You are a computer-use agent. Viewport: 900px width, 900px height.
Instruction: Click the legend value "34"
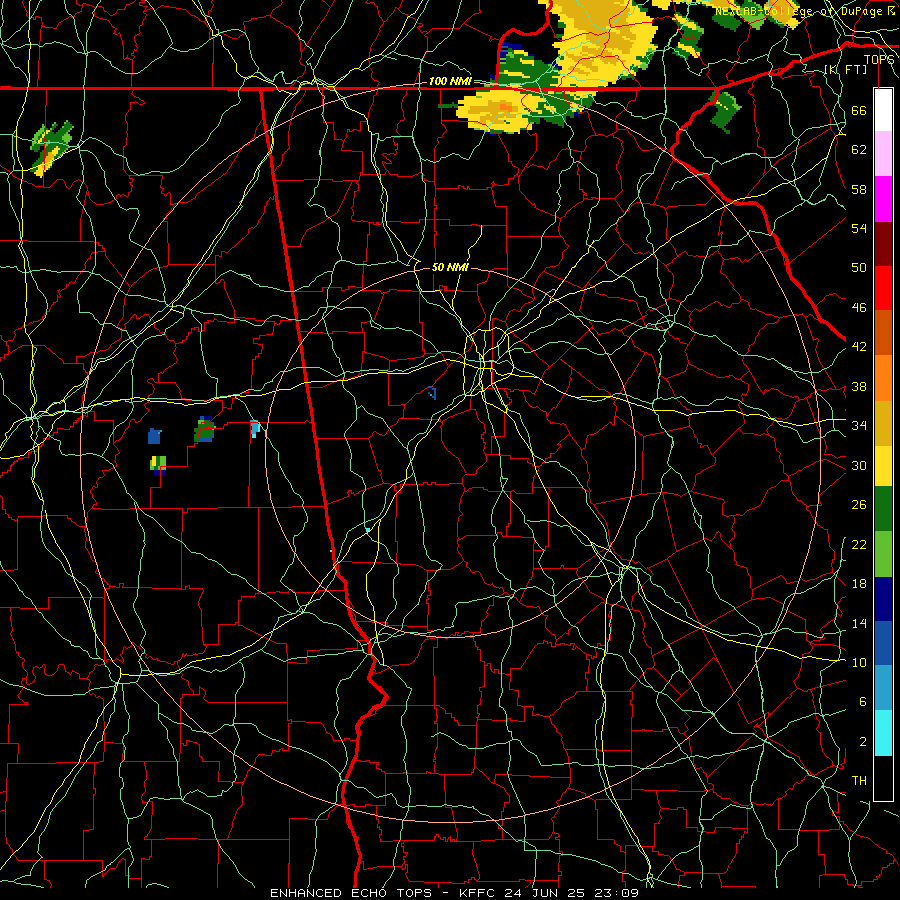pyautogui.click(x=859, y=425)
